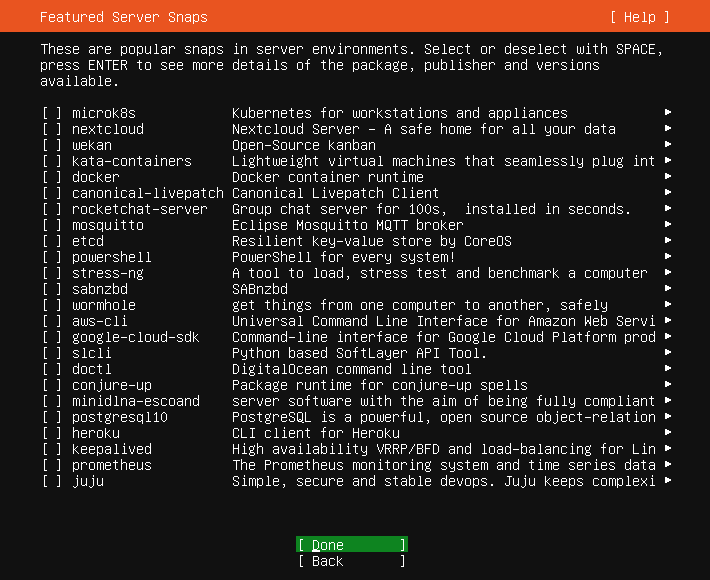Click the "google-cloud-sdk" snap name

point(135,337)
